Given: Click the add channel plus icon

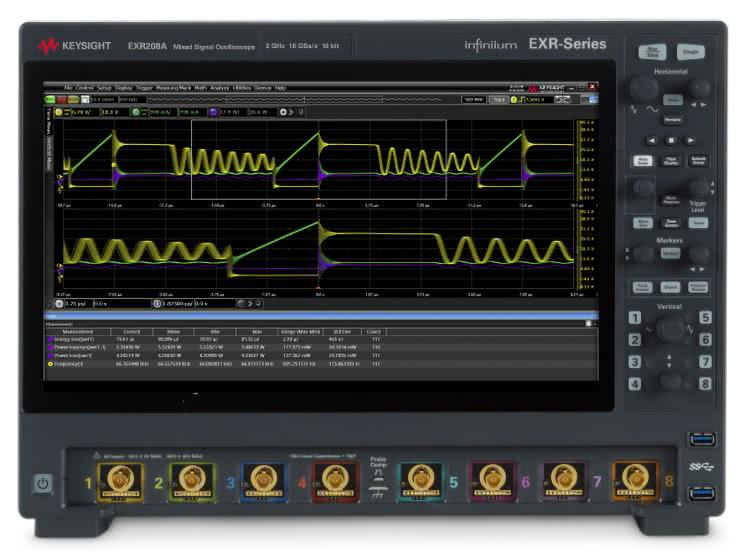Looking at the screenshot, I should coord(283,112).
